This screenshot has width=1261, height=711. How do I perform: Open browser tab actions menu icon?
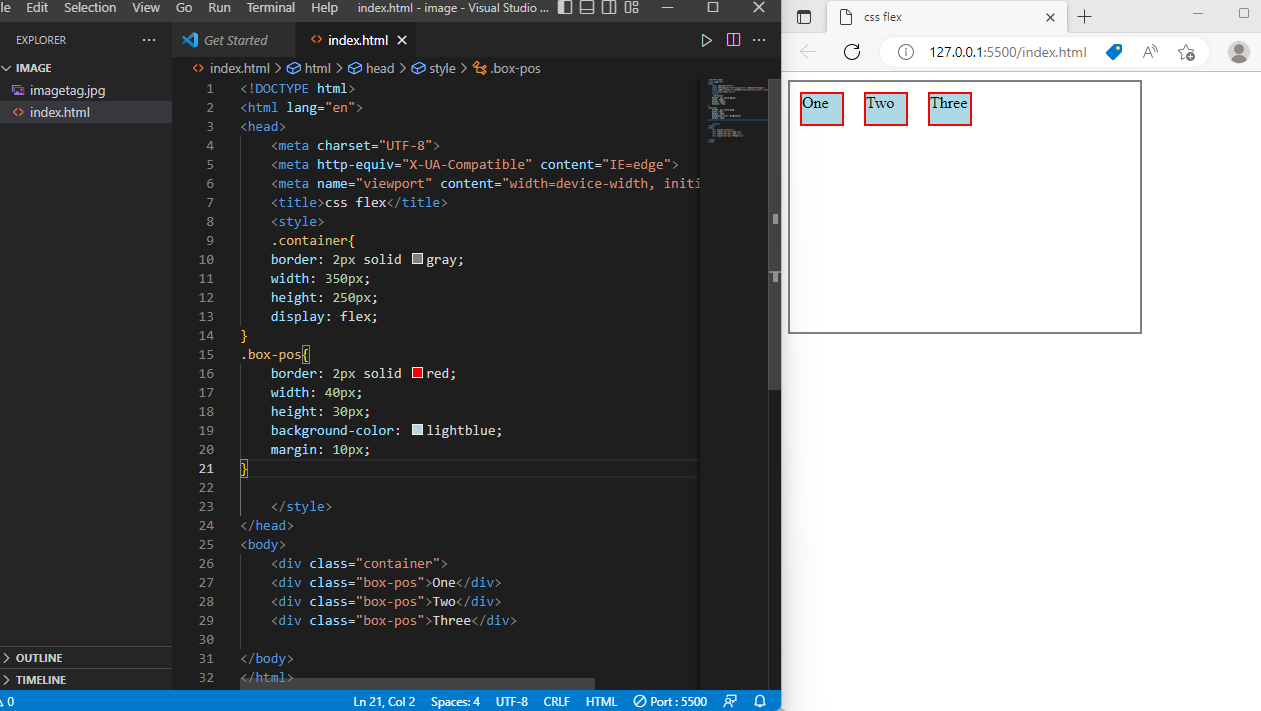[x=804, y=17]
